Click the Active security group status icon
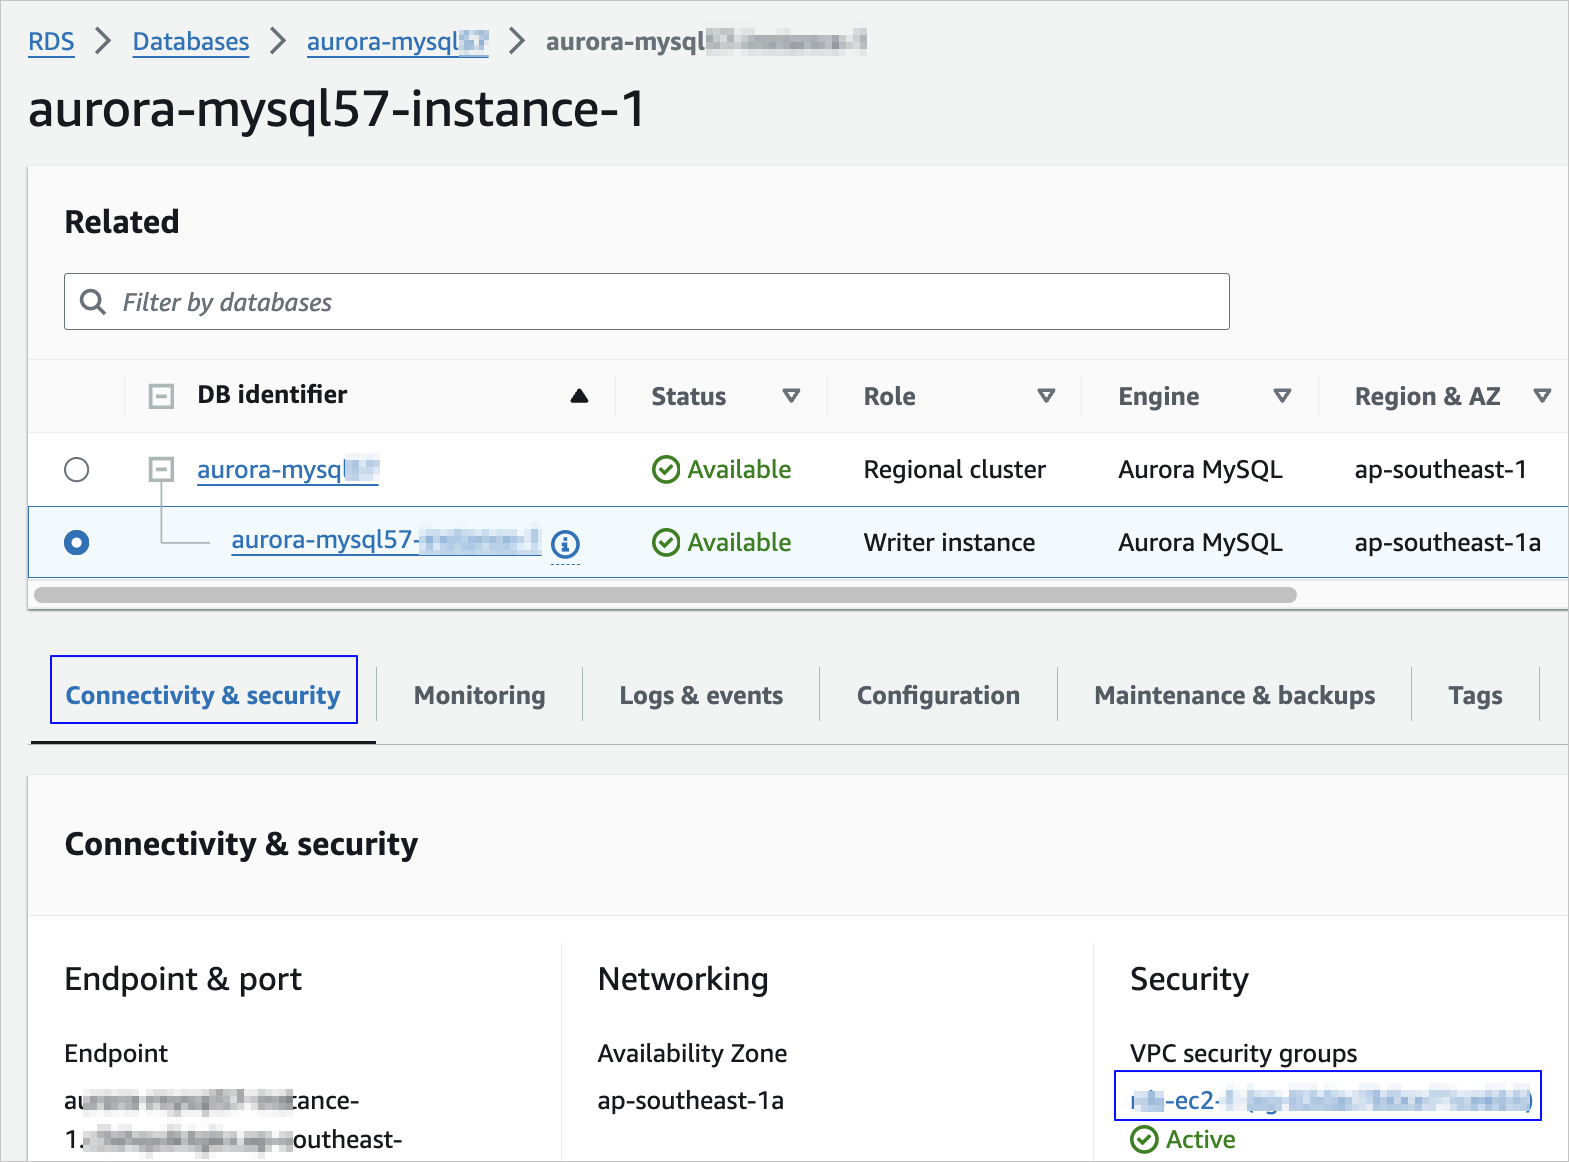Viewport: 1569px width, 1162px height. tap(1144, 1139)
